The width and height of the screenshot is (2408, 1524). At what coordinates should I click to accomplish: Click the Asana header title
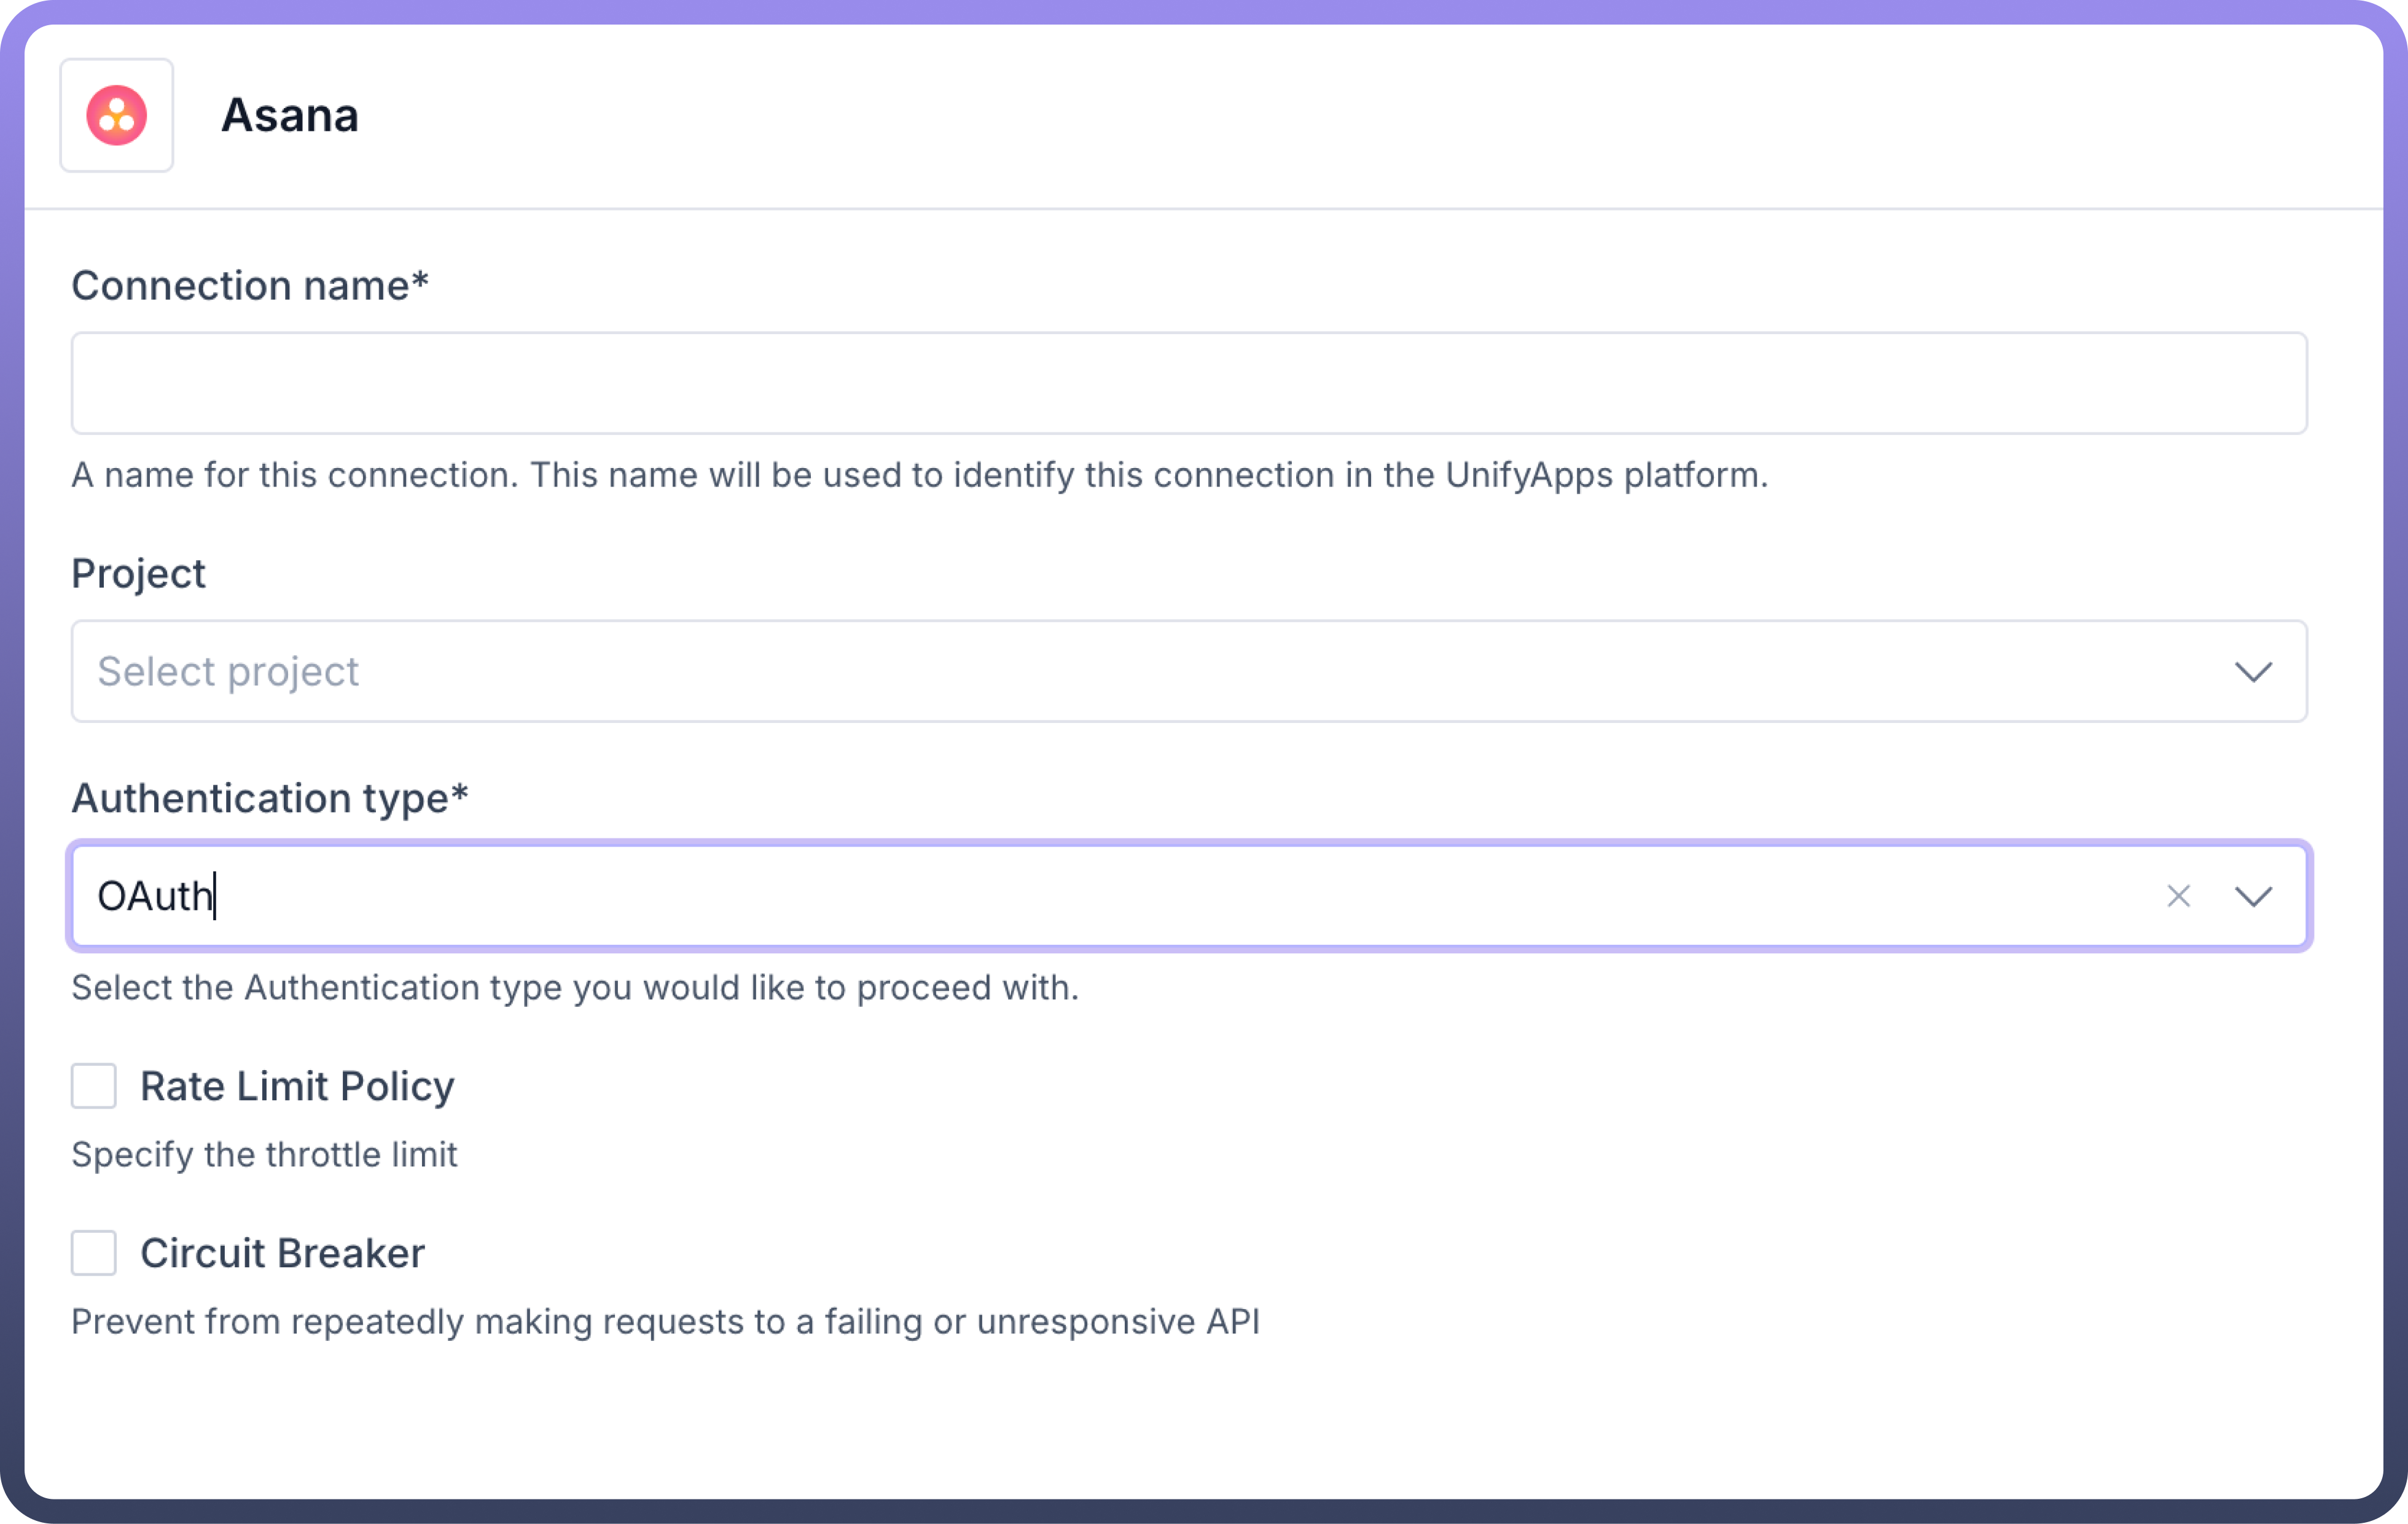point(289,115)
